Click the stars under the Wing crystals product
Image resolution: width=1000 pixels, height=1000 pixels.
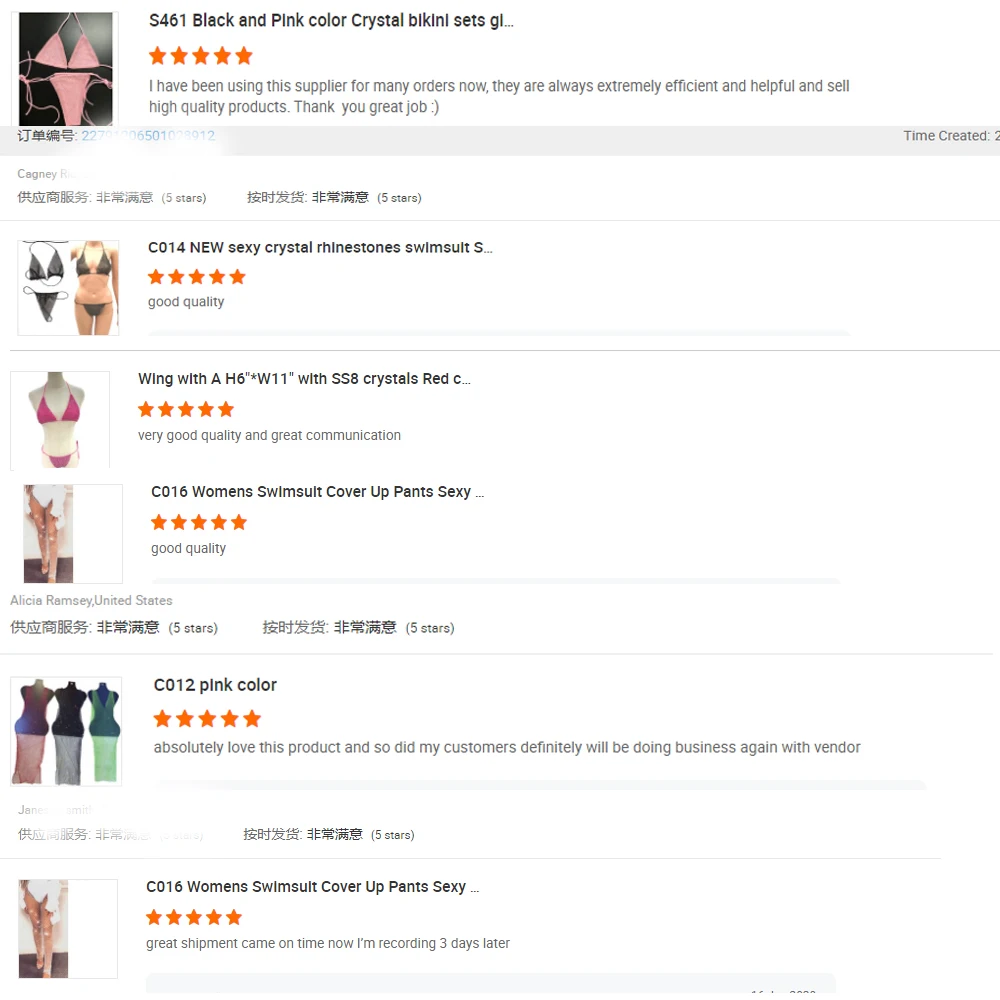point(186,409)
